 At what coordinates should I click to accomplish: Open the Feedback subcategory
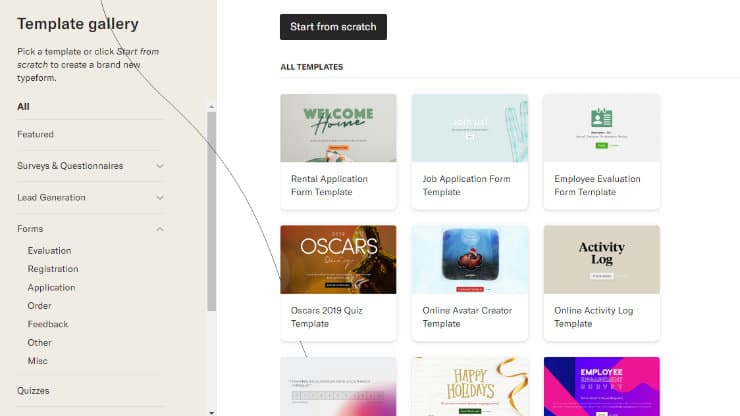pos(48,324)
